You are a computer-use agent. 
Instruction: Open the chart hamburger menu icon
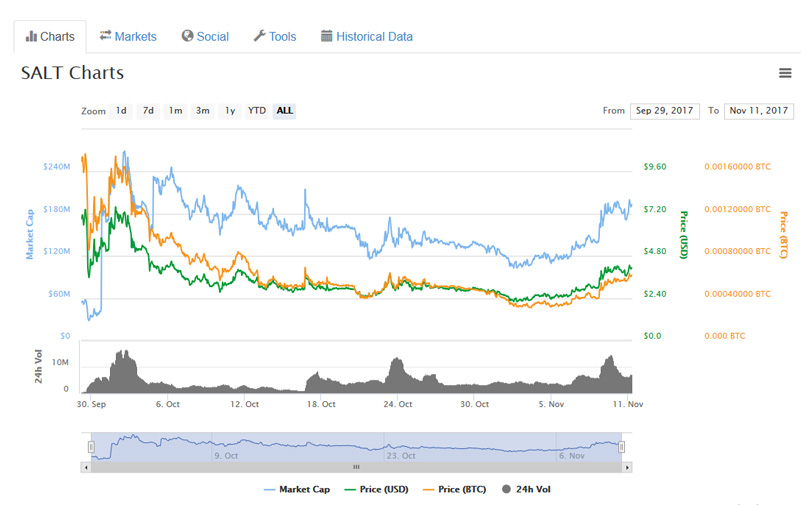785,73
